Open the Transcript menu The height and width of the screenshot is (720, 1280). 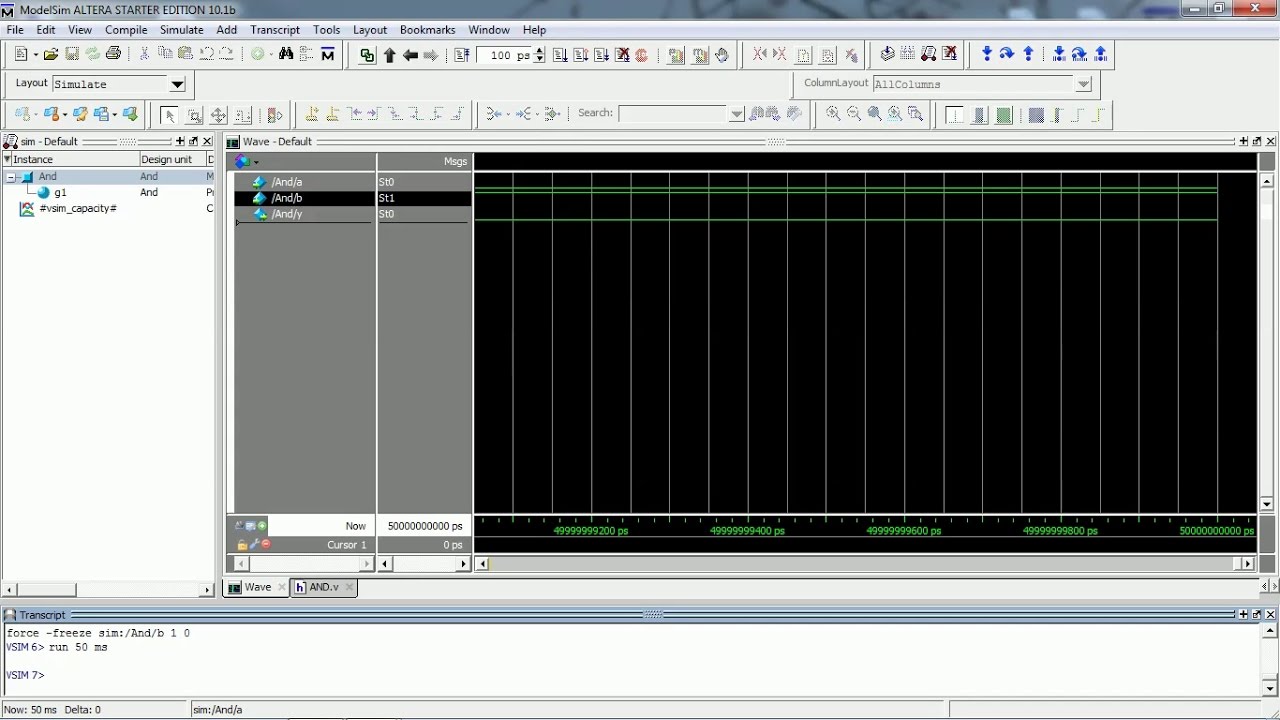275,30
